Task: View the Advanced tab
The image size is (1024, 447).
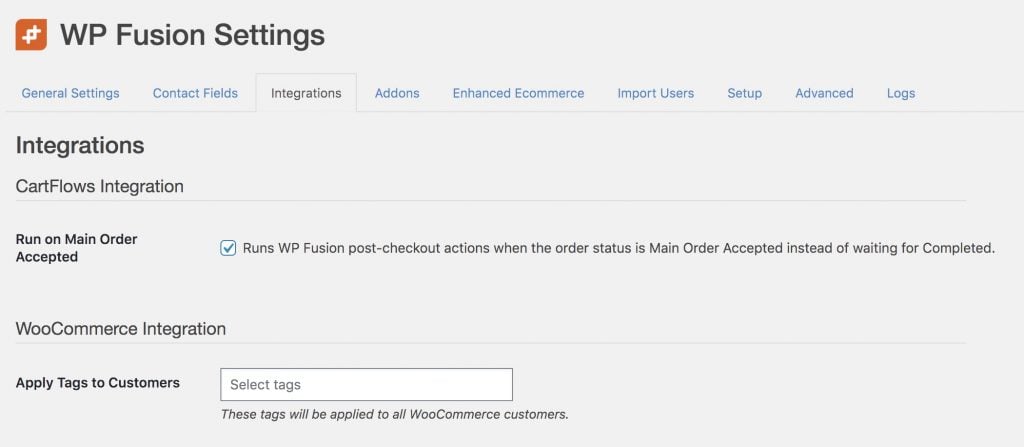Action: tap(824, 93)
